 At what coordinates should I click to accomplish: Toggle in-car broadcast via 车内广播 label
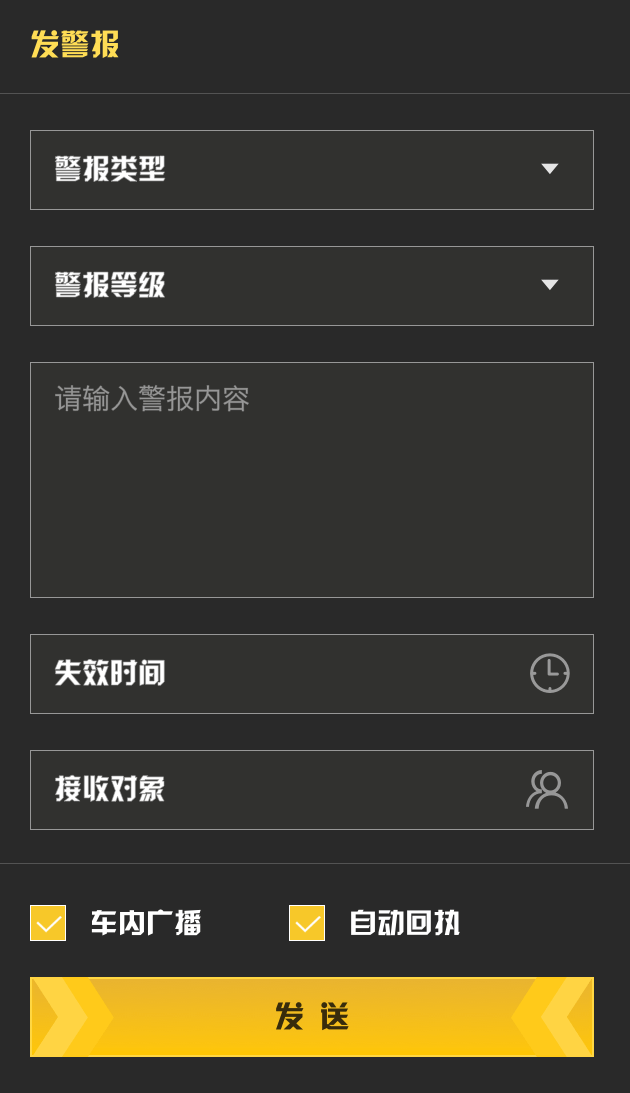click(x=146, y=923)
